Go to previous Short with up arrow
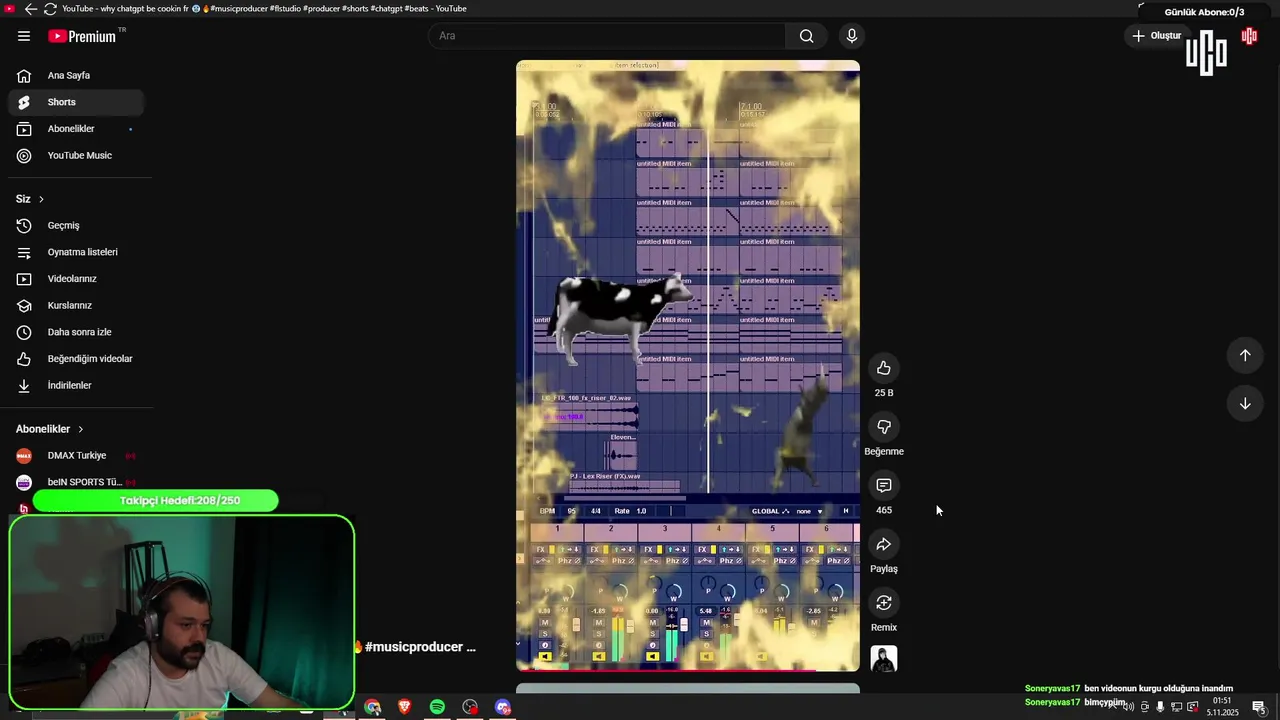 (1245, 355)
